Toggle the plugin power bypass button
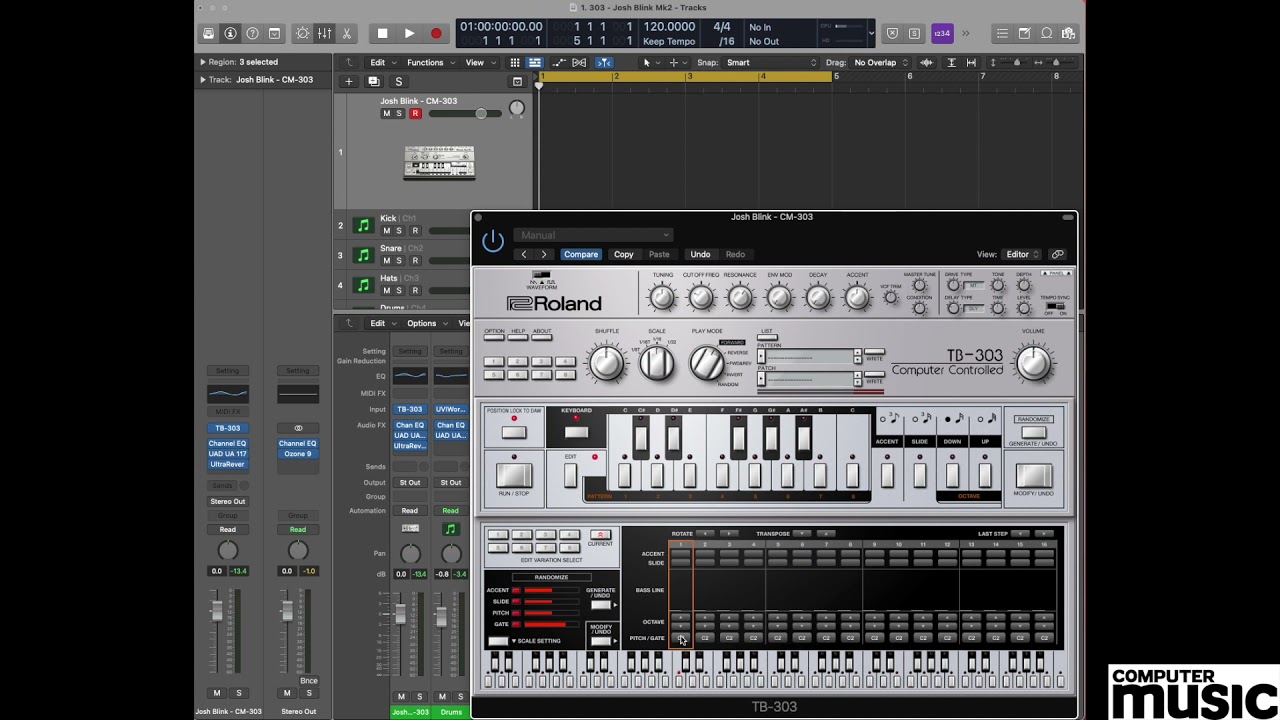Viewport: 1280px width, 720px height. click(x=493, y=241)
